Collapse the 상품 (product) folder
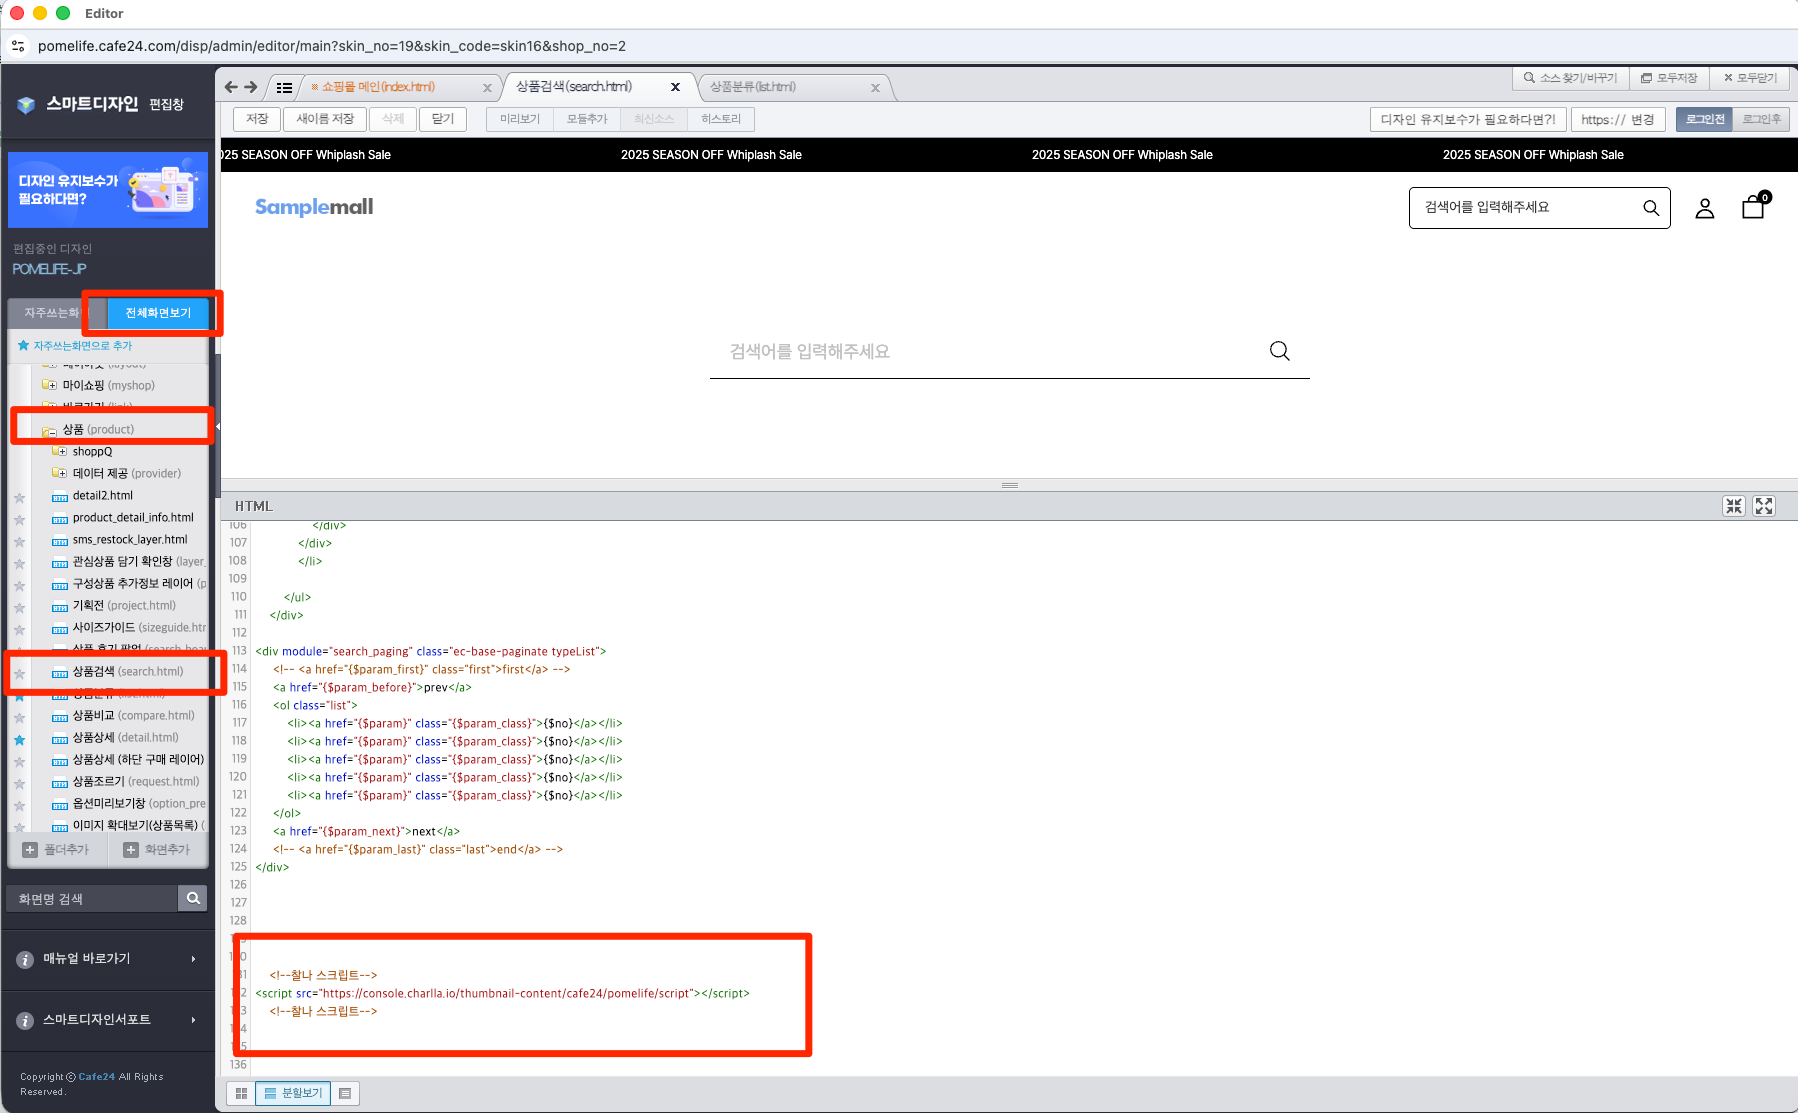1798x1113 pixels. [50, 431]
